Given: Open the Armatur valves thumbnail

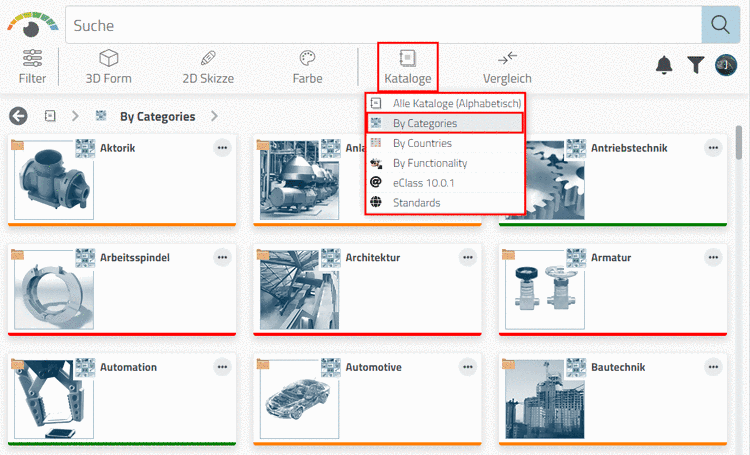Looking at the screenshot, I should [545, 289].
